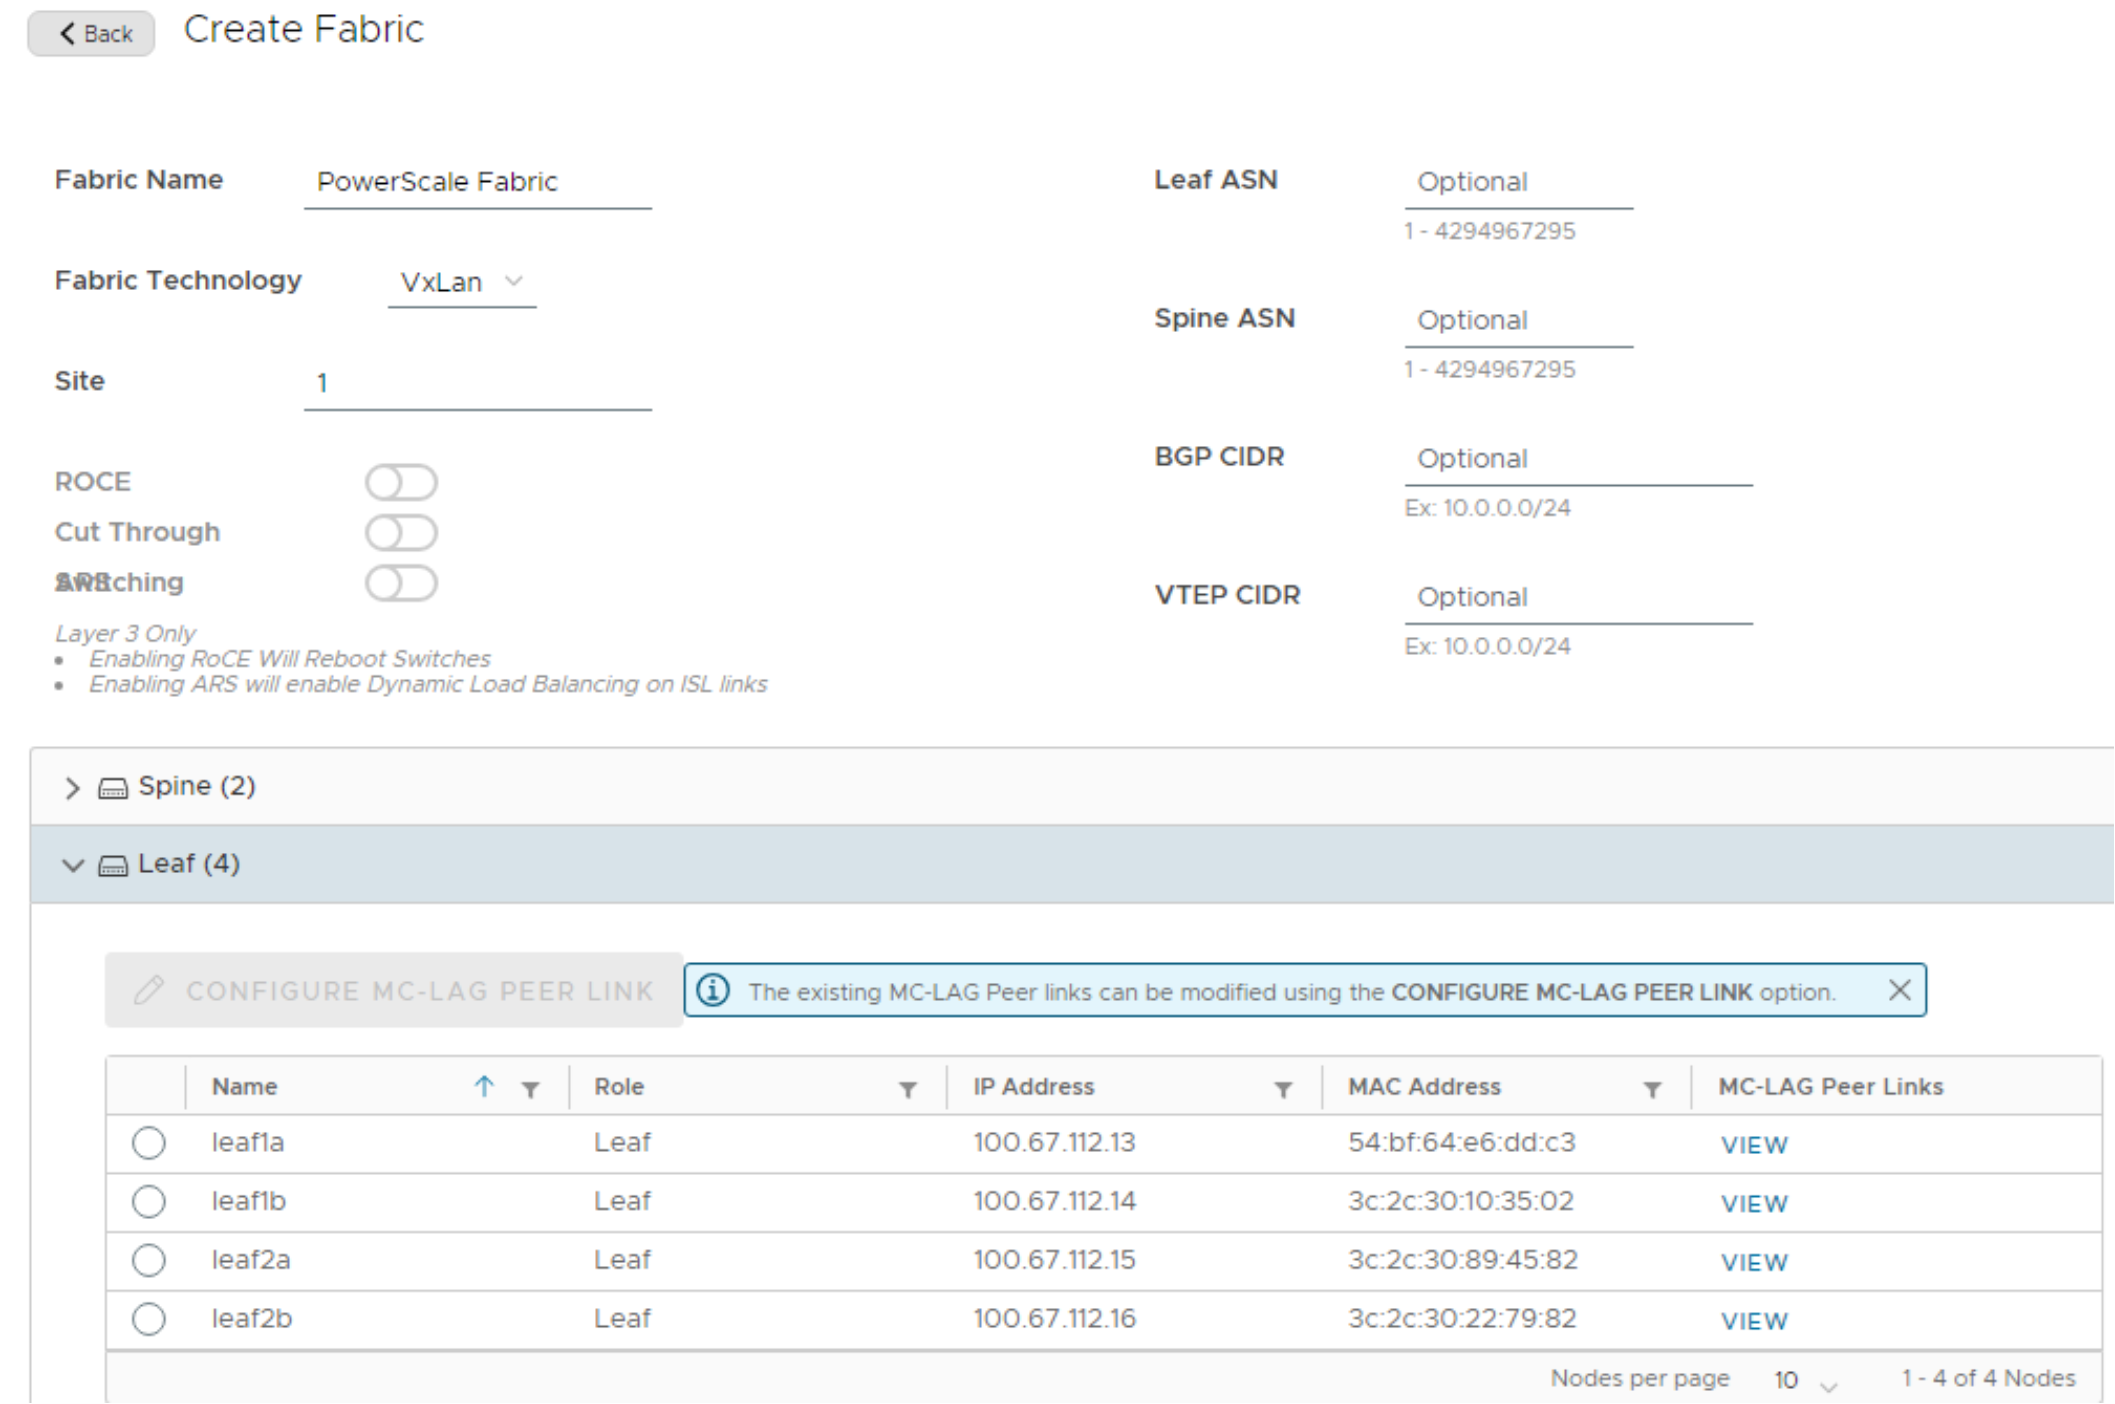Click the Spine switch icon

(113, 789)
